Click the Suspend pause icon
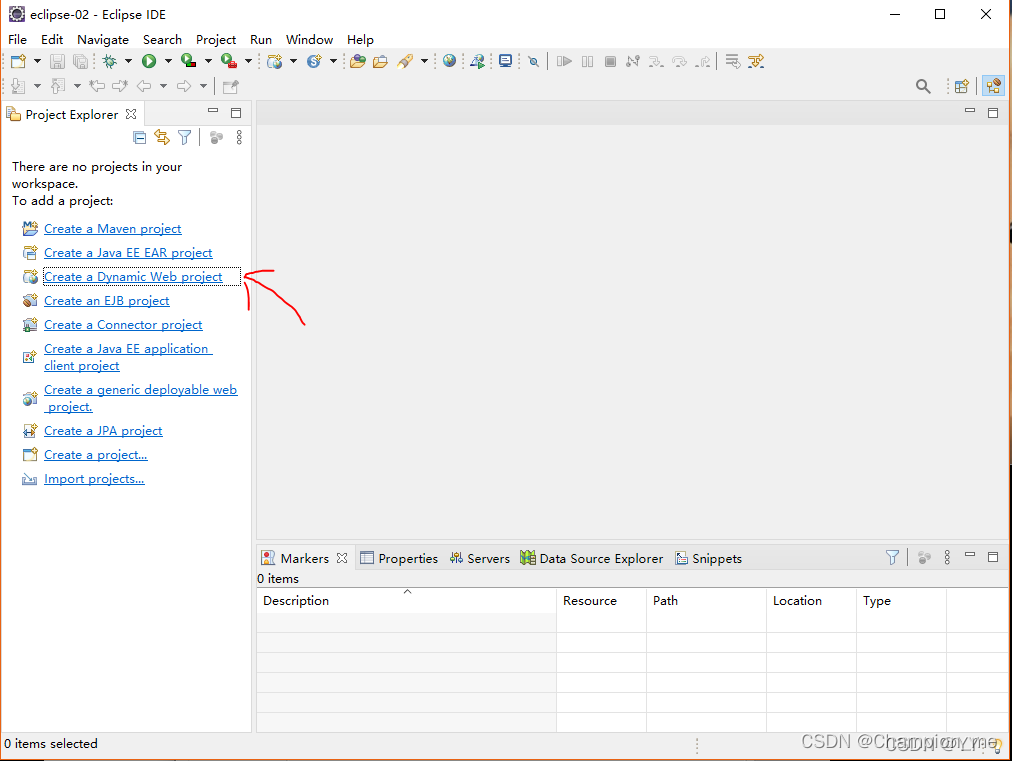Viewport: 1012px width, 761px height. click(587, 61)
